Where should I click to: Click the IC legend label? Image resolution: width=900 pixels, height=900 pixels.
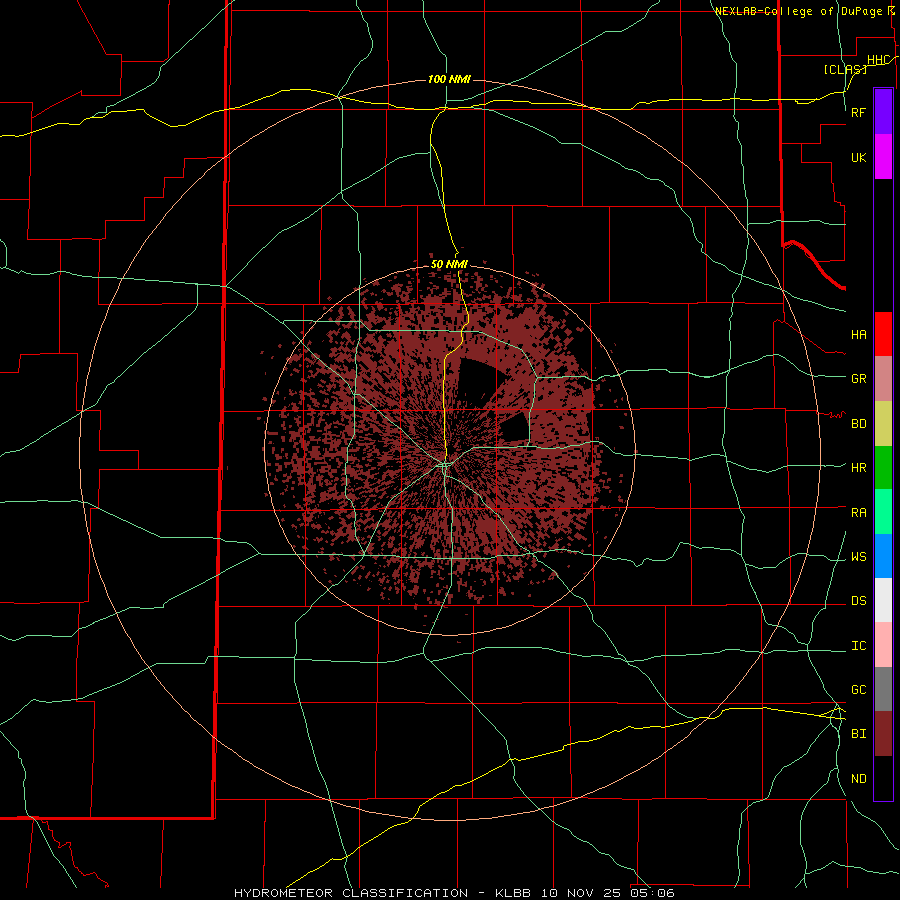coord(859,646)
